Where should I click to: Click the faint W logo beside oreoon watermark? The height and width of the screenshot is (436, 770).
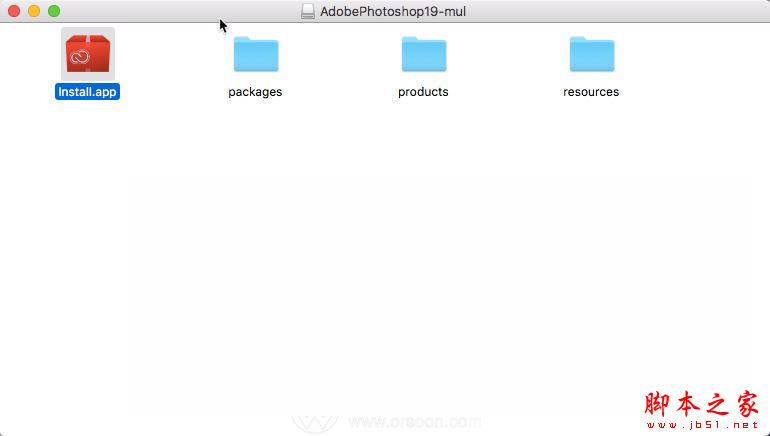point(314,423)
